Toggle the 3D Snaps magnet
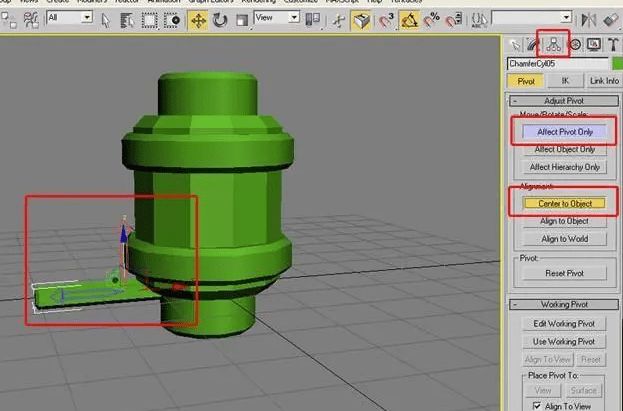This screenshot has width=623, height=411. [x=385, y=20]
